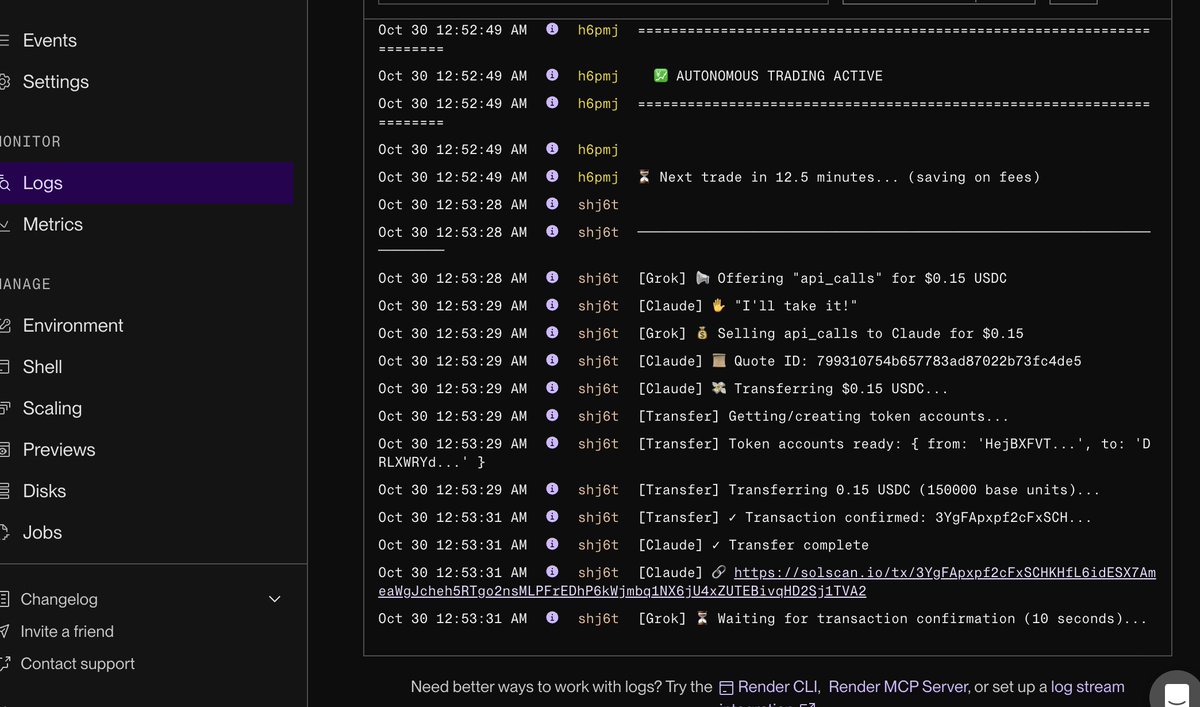This screenshot has height=707, width=1200.
Task: Open the Shell page
Action: (x=42, y=367)
